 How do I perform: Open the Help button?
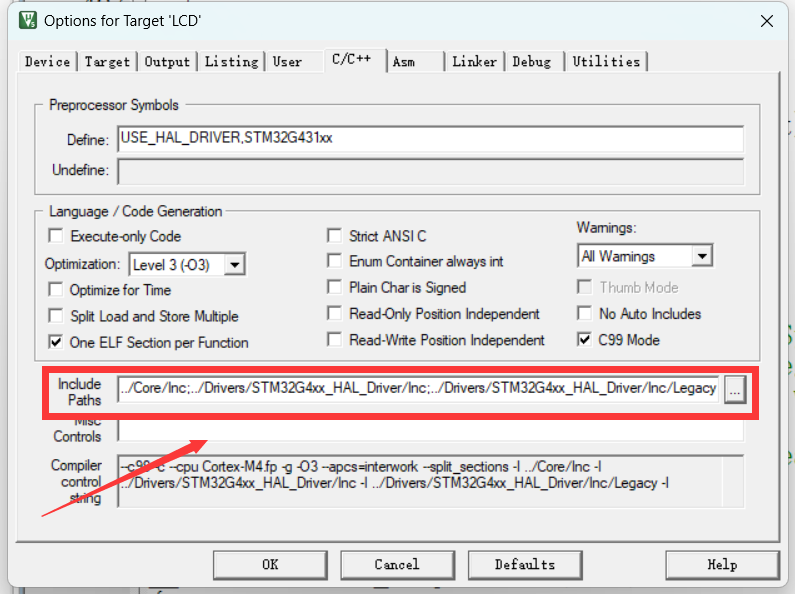[x=722, y=565]
